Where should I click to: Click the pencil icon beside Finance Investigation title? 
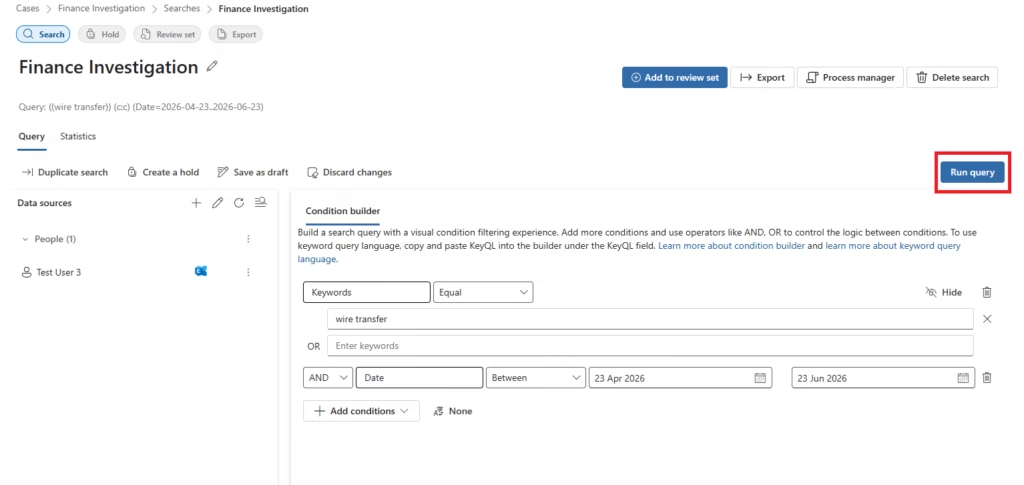click(212, 67)
